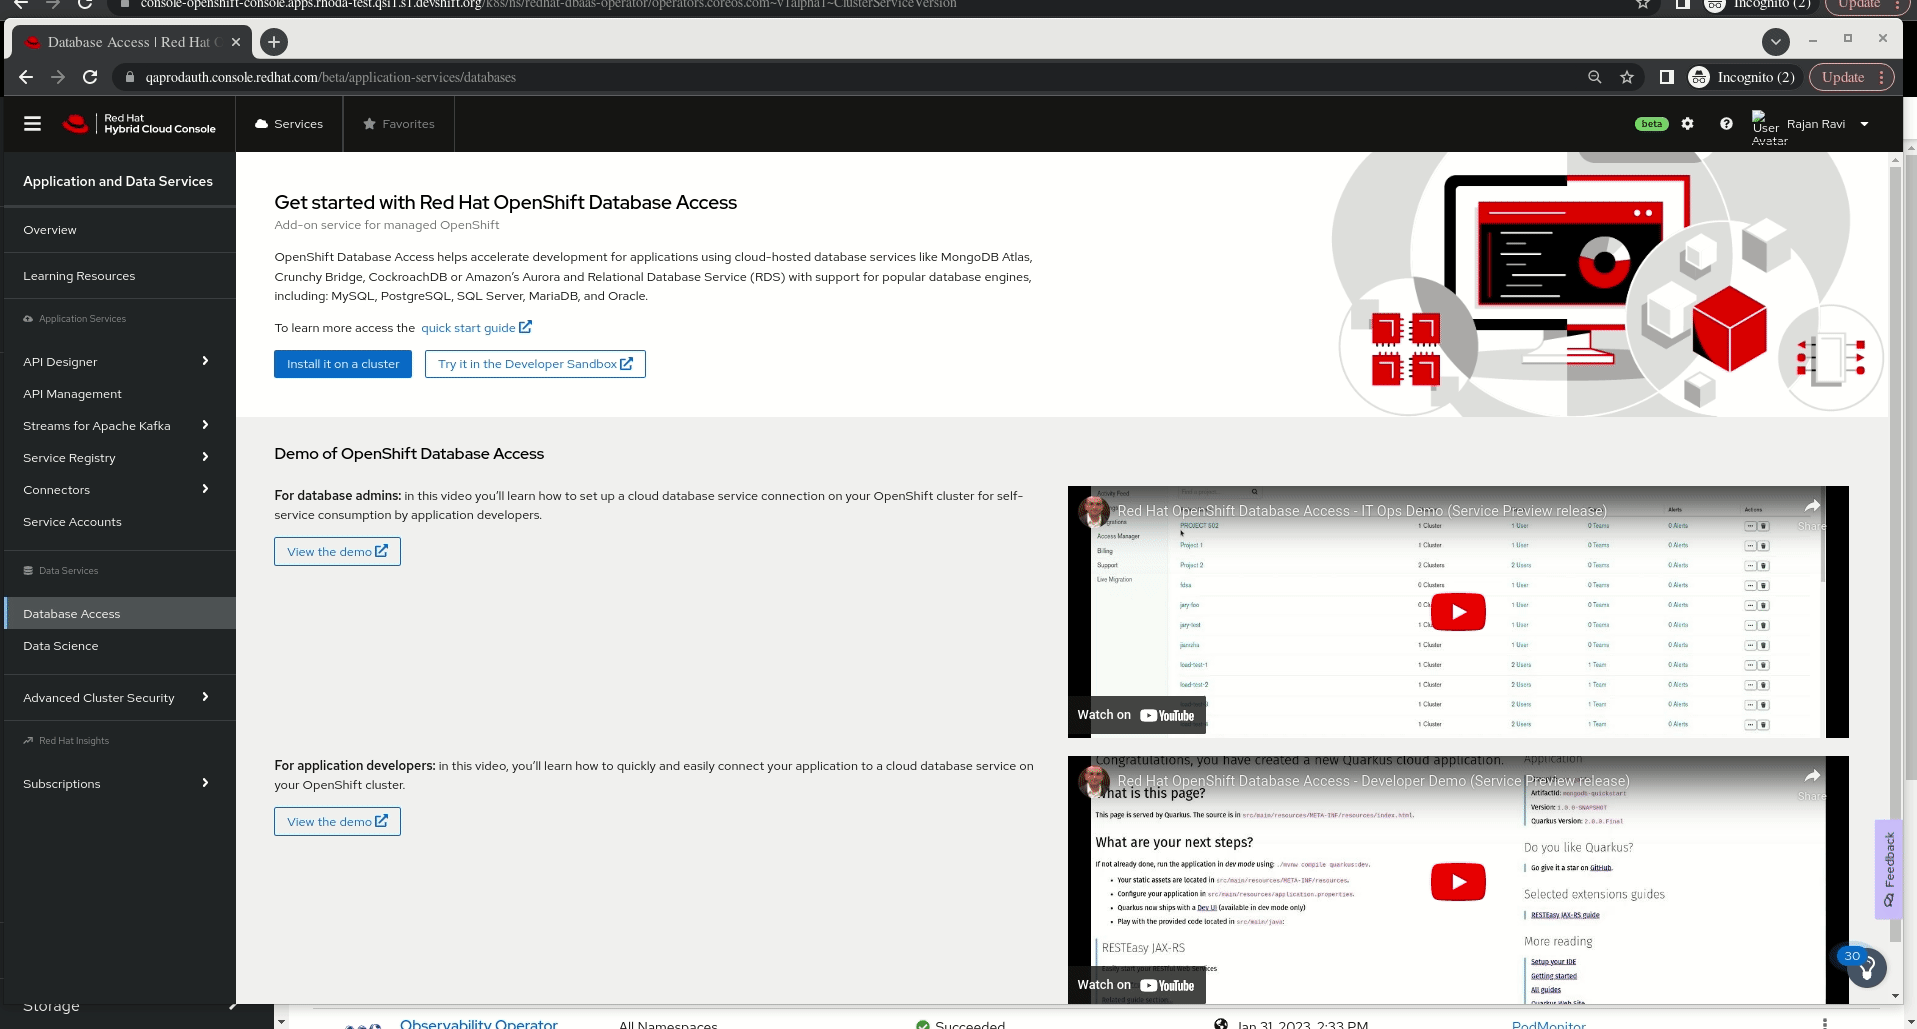
Task: View the demo for application developers
Action: tap(337, 822)
